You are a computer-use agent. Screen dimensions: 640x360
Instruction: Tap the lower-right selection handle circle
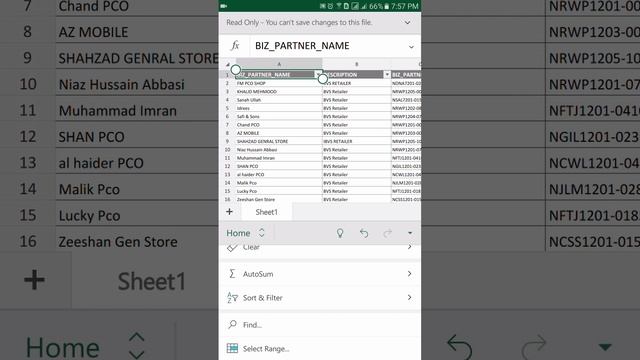coord(322,79)
